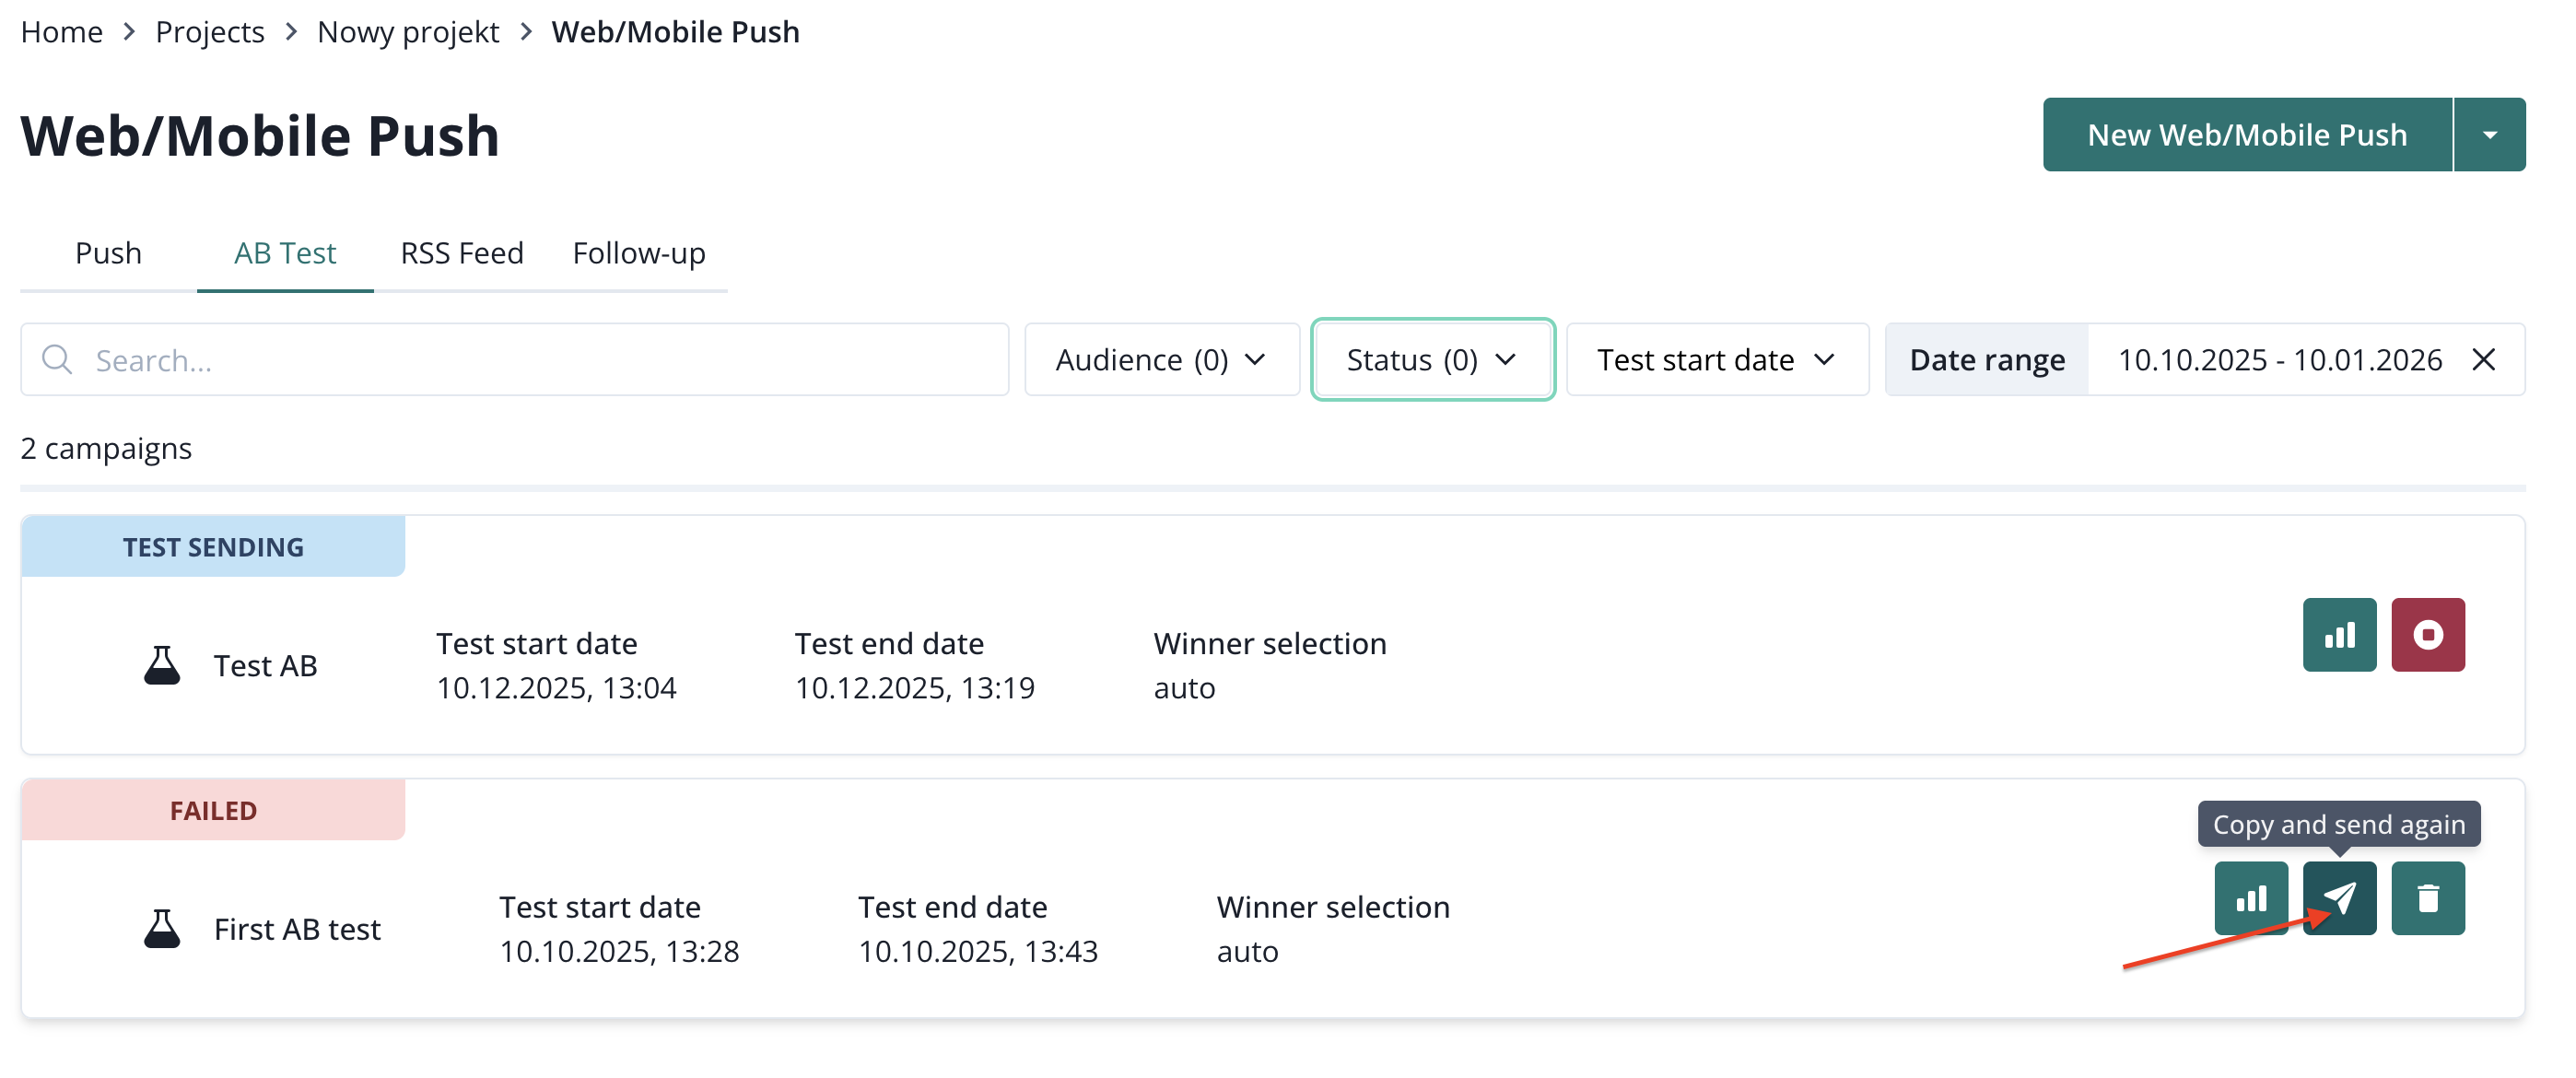Open the Test start date sort dropdown
2576x1078 pixels.
1716,359
